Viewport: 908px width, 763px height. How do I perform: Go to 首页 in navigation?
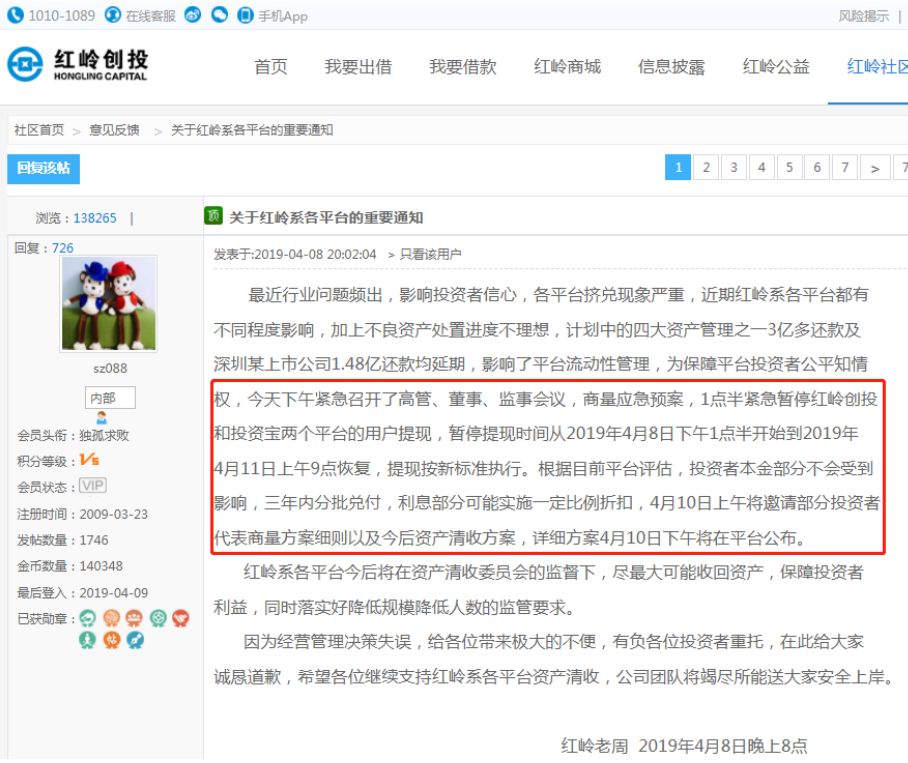pyautogui.click(x=271, y=67)
